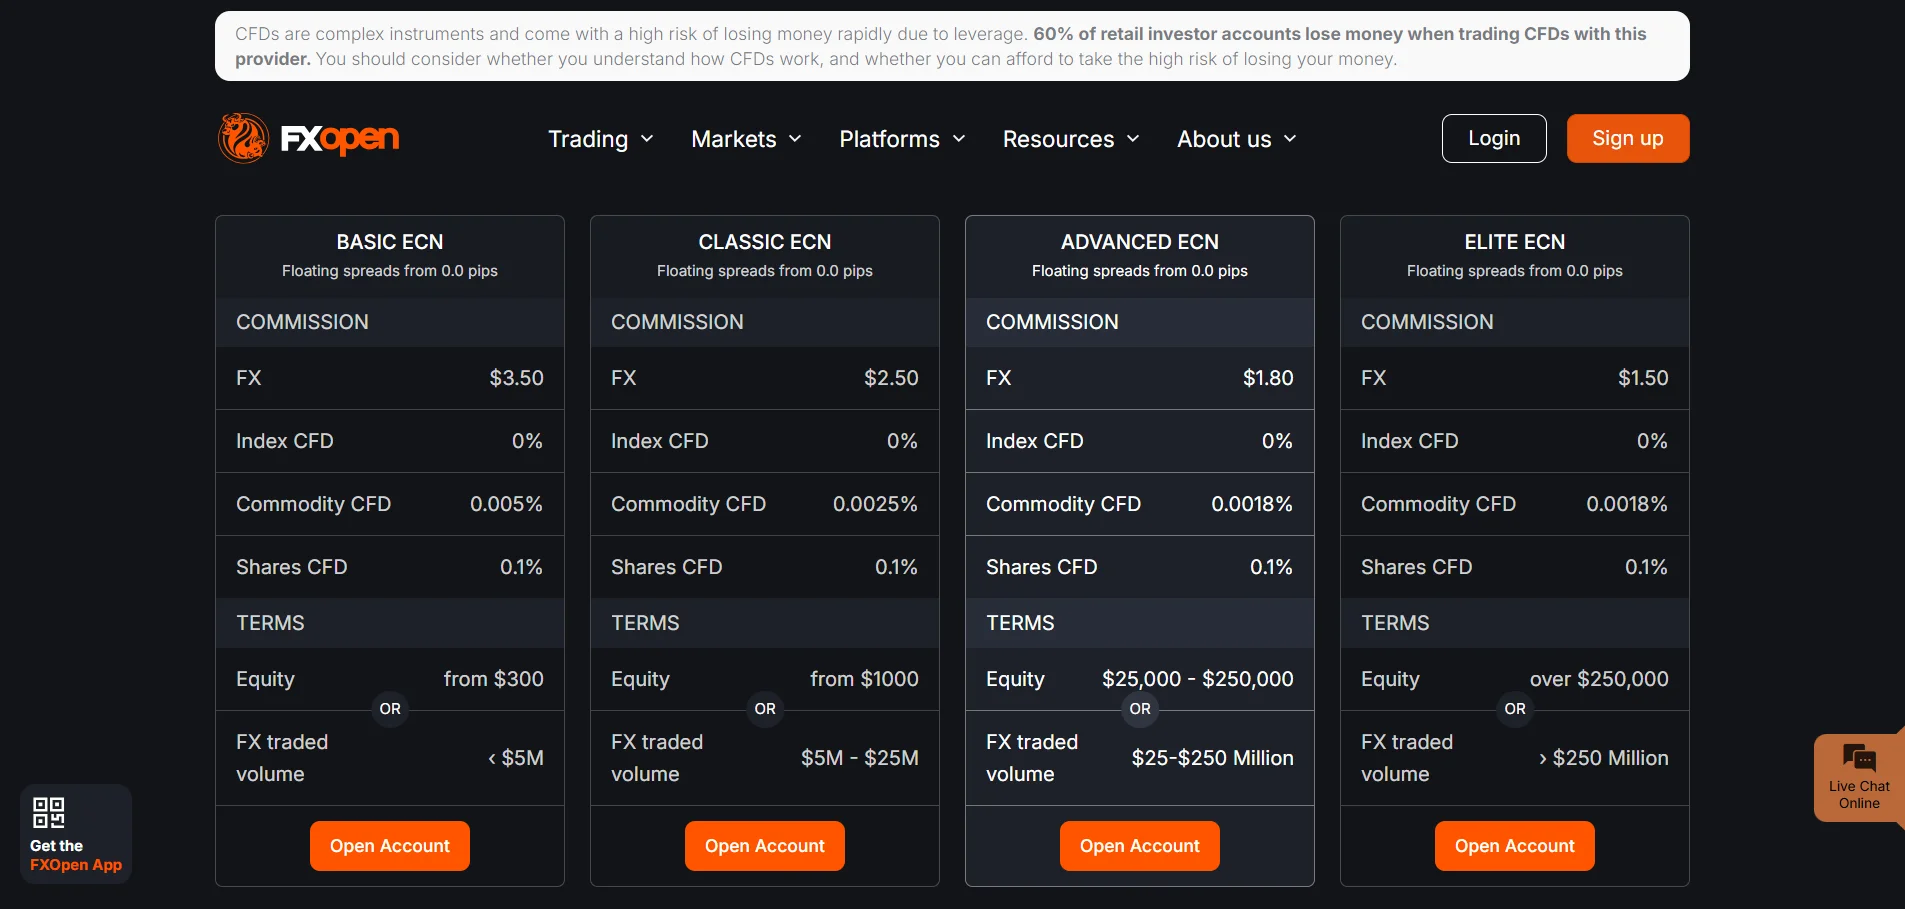
Task: Click the OR badge in Elite ECN
Action: (x=1515, y=709)
